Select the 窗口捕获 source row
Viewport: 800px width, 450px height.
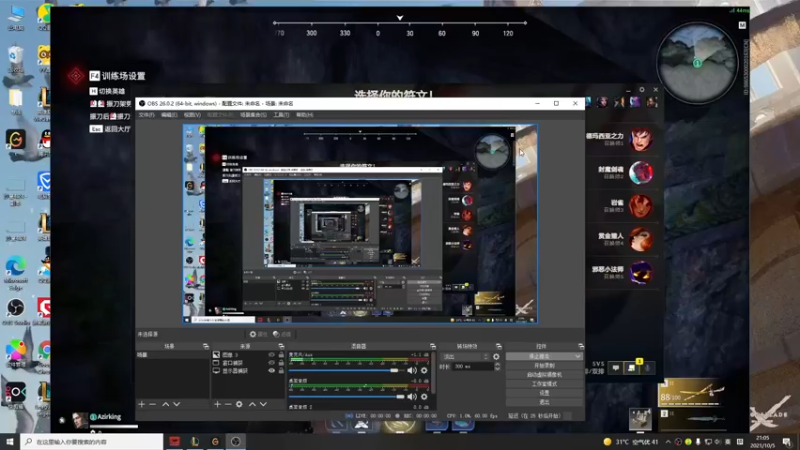(x=248, y=363)
